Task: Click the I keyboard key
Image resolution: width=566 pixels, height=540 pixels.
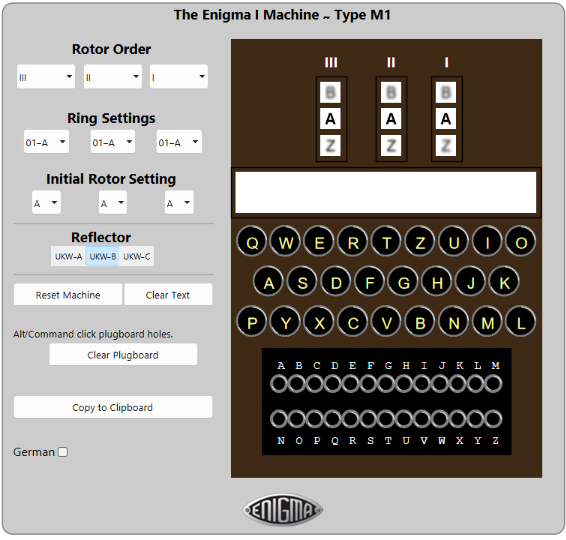Action: click(487, 241)
